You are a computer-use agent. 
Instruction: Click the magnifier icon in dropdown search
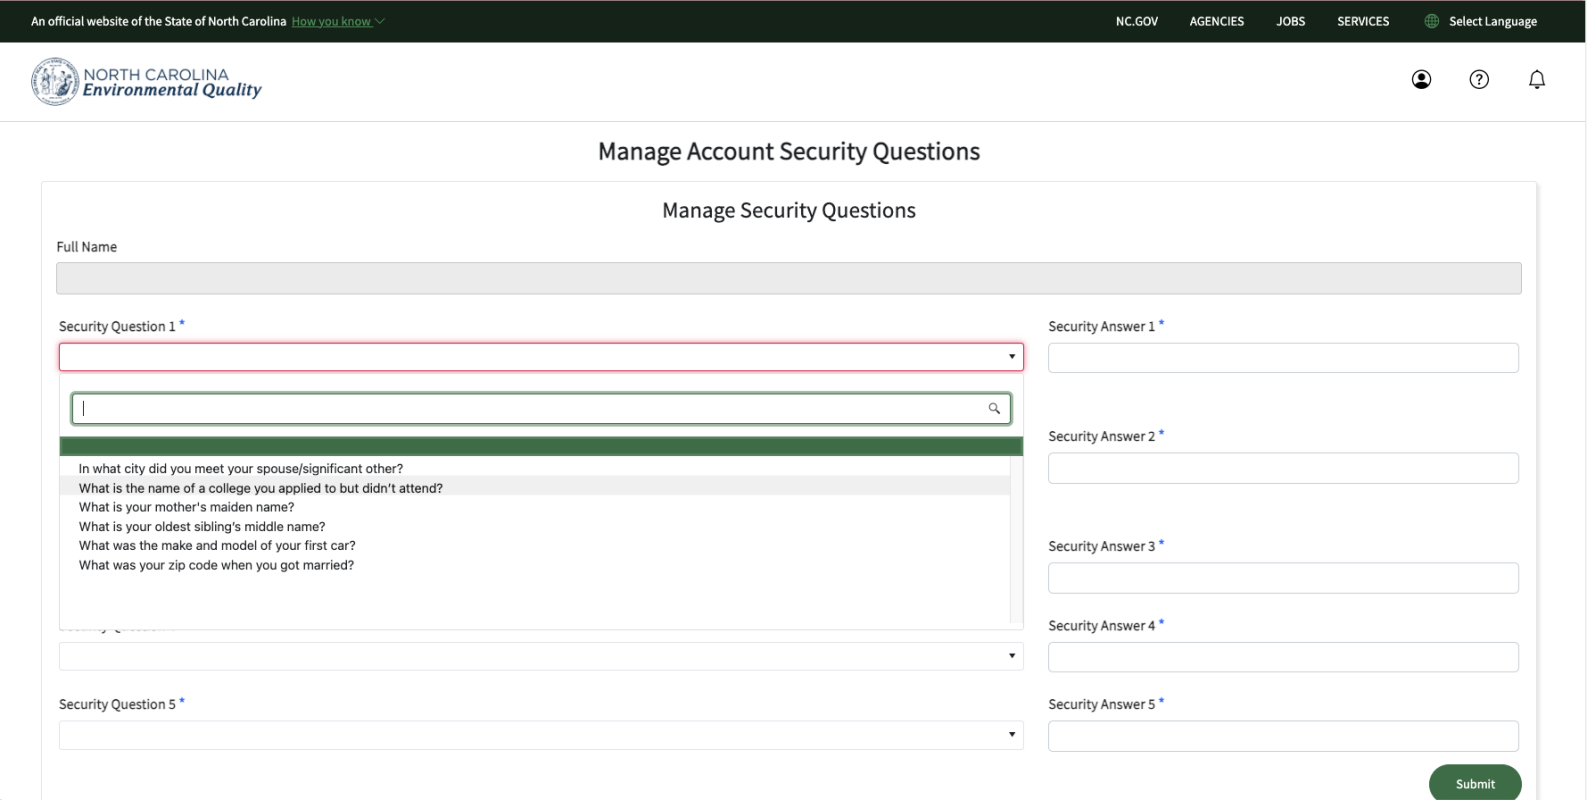pyautogui.click(x=994, y=408)
